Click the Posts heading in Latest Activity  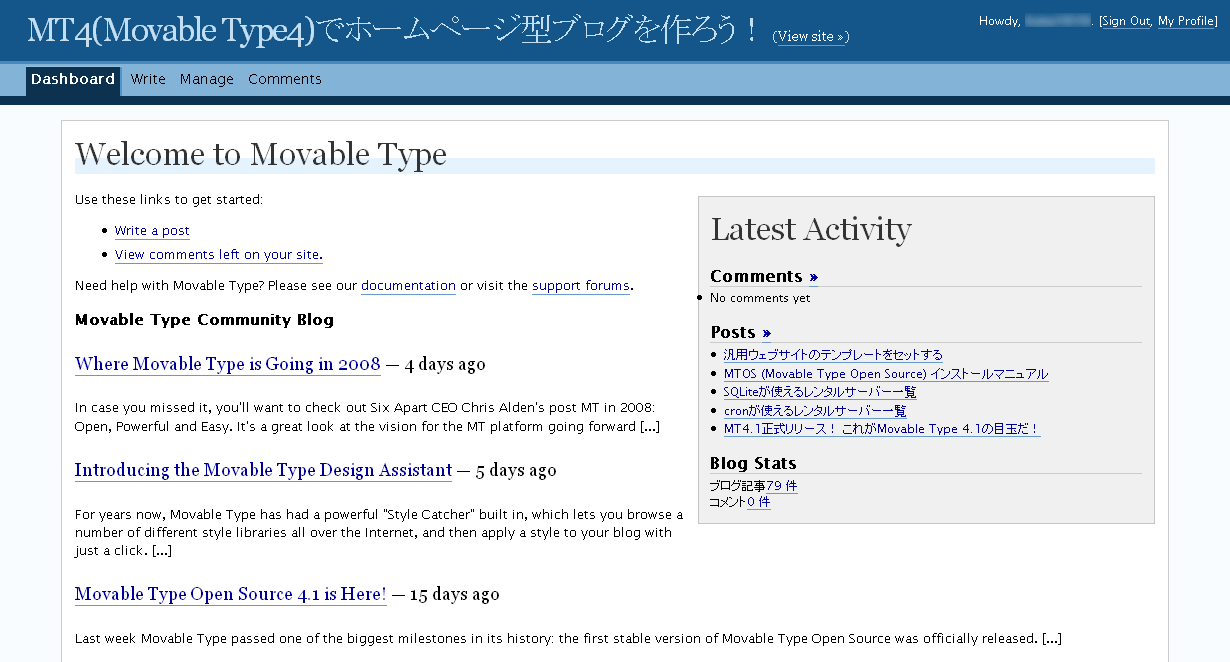[733, 332]
